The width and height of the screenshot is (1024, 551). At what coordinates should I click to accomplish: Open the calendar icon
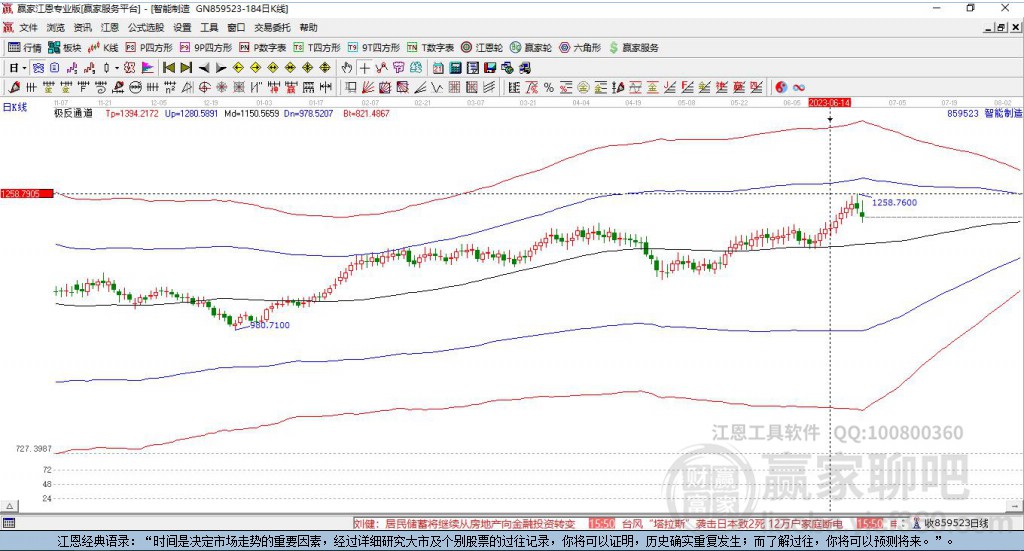438,68
